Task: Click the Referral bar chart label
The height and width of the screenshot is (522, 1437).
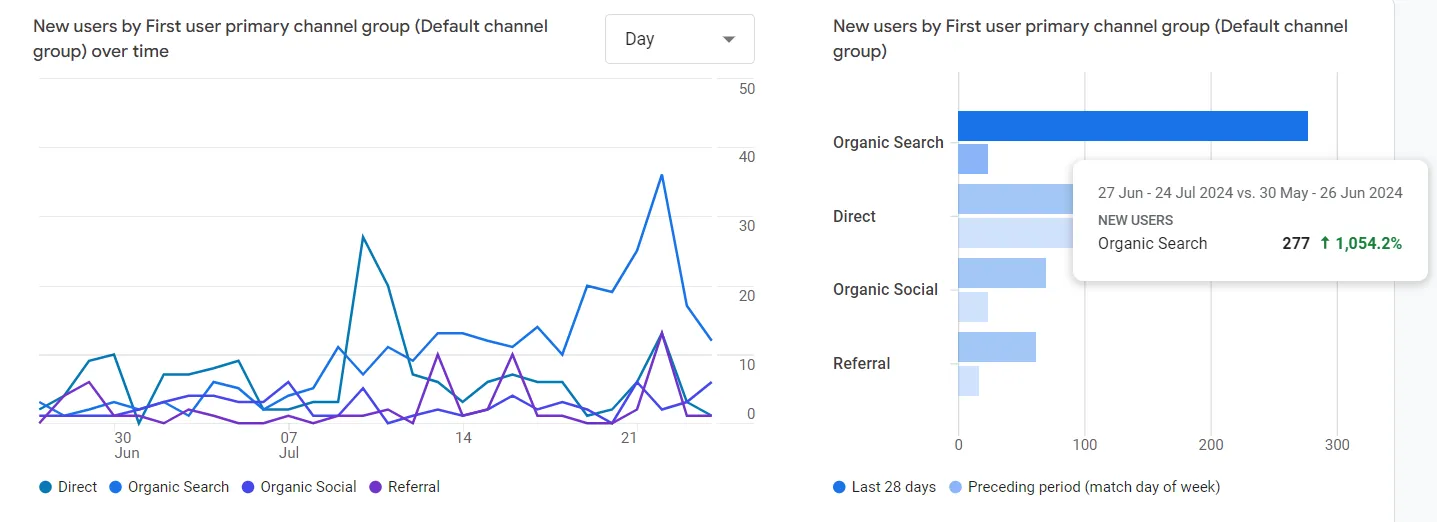Action: [x=862, y=364]
